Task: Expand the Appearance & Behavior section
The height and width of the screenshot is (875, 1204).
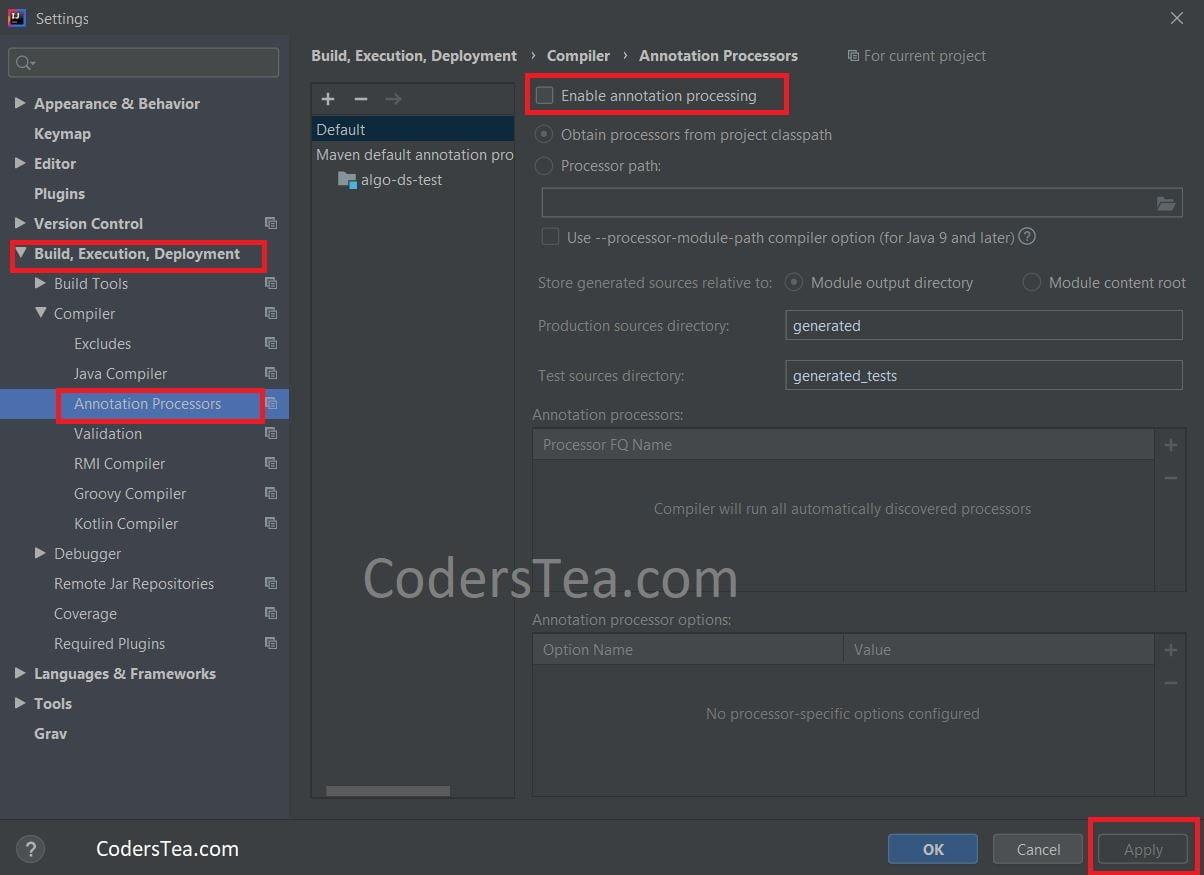Action: coord(20,103)
